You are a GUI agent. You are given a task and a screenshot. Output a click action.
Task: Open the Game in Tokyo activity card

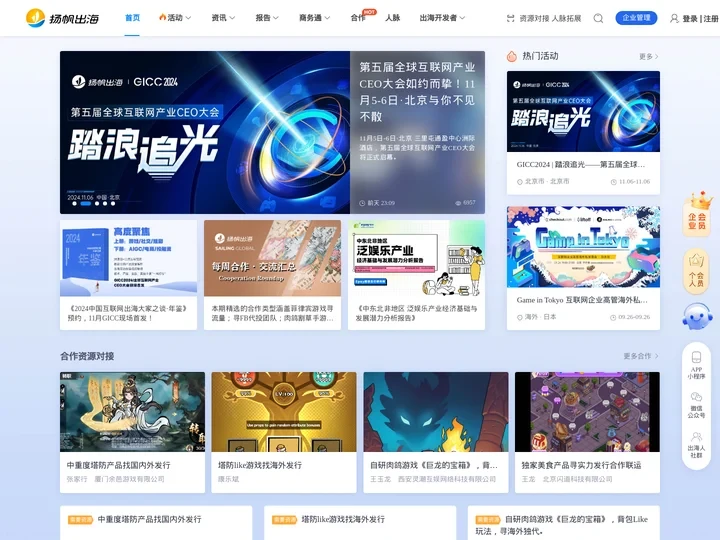(583, 268)
